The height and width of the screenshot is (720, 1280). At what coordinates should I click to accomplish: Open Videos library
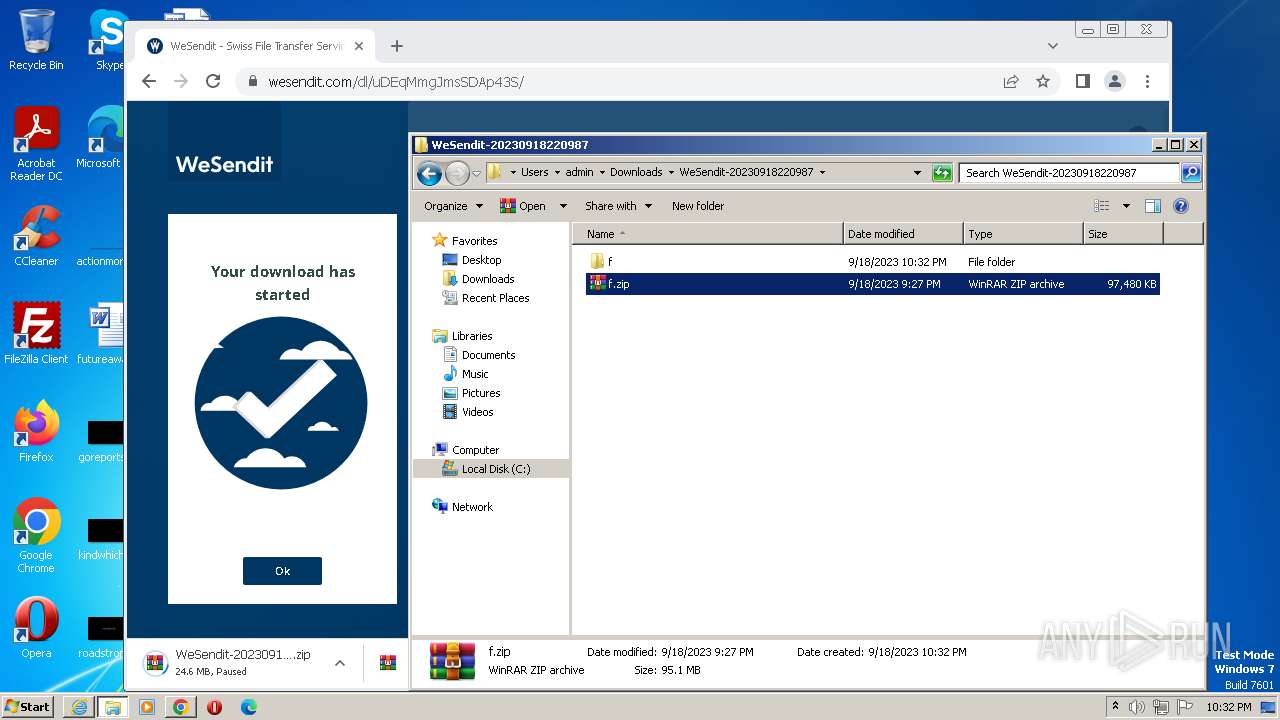(477, 412)
